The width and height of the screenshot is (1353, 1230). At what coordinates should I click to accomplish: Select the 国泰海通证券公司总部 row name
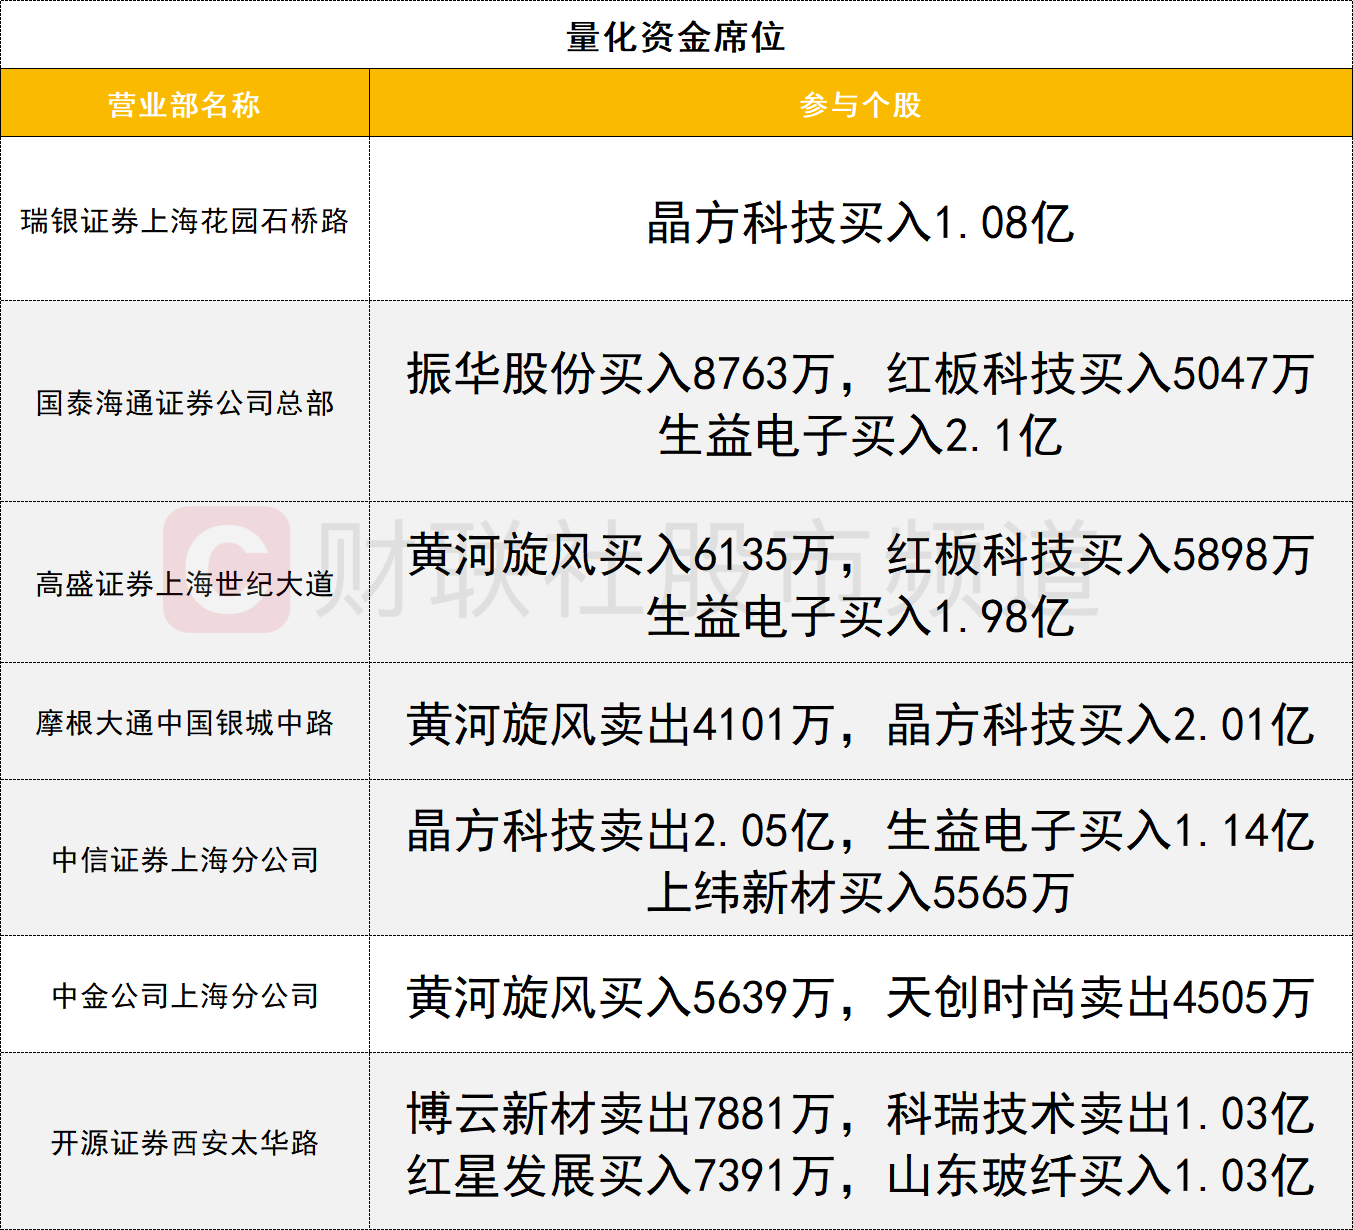[x=185, y=403]
